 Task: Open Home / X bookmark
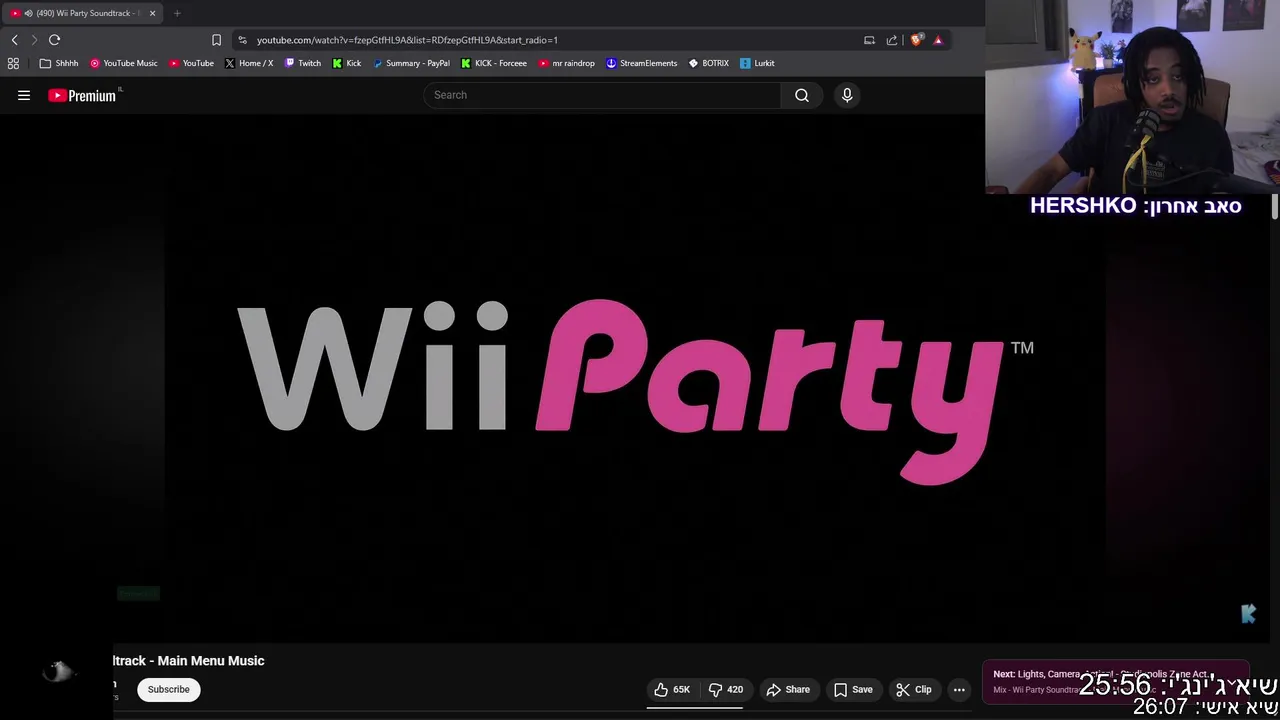249,63
